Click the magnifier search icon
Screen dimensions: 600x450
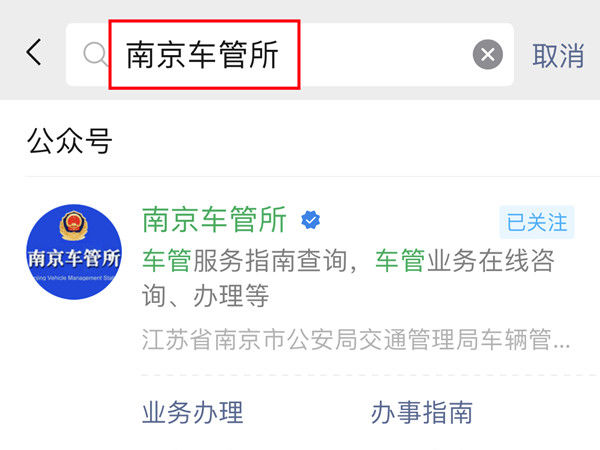click(x=95, y=54)
